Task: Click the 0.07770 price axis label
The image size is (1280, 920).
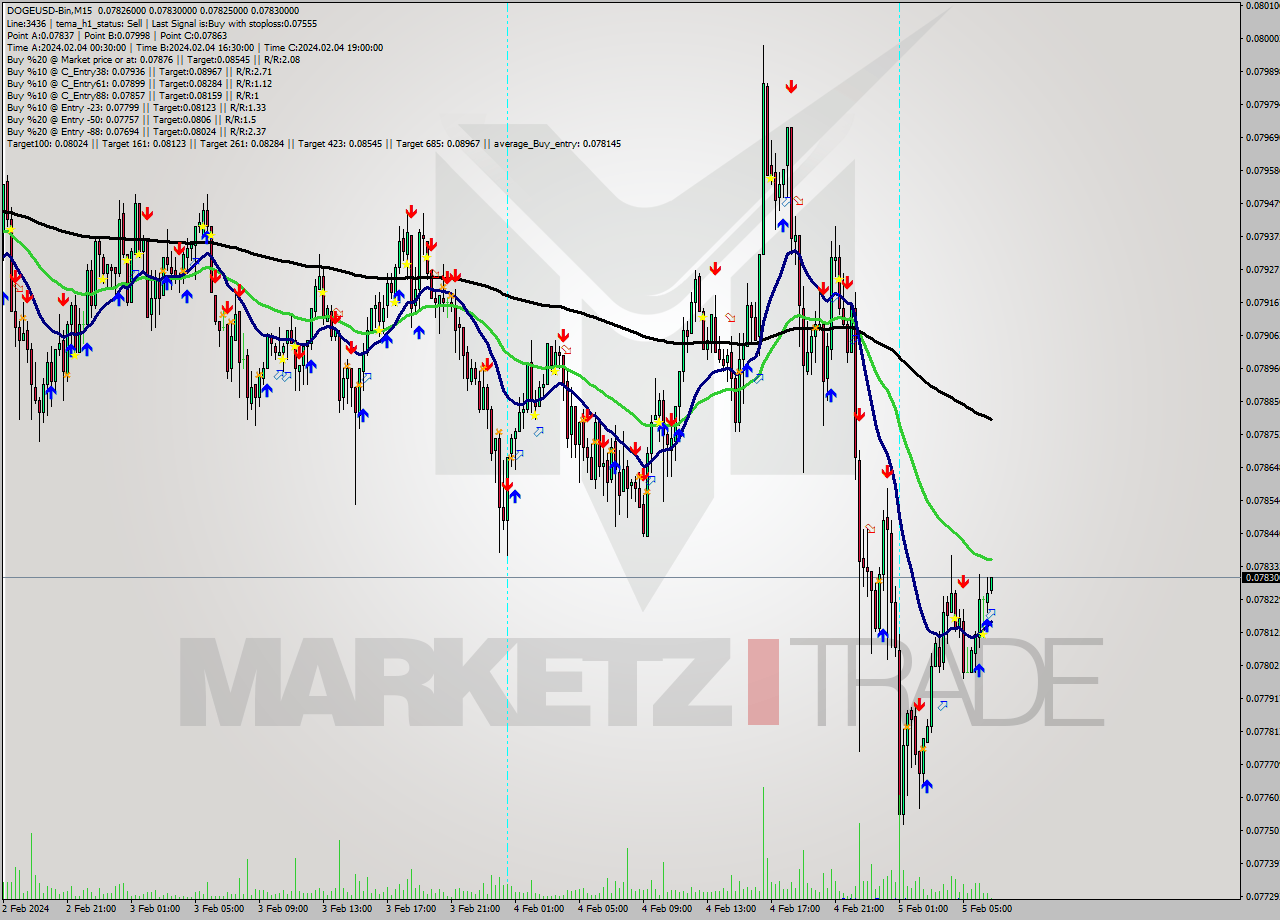Action: pos(1262,764)
